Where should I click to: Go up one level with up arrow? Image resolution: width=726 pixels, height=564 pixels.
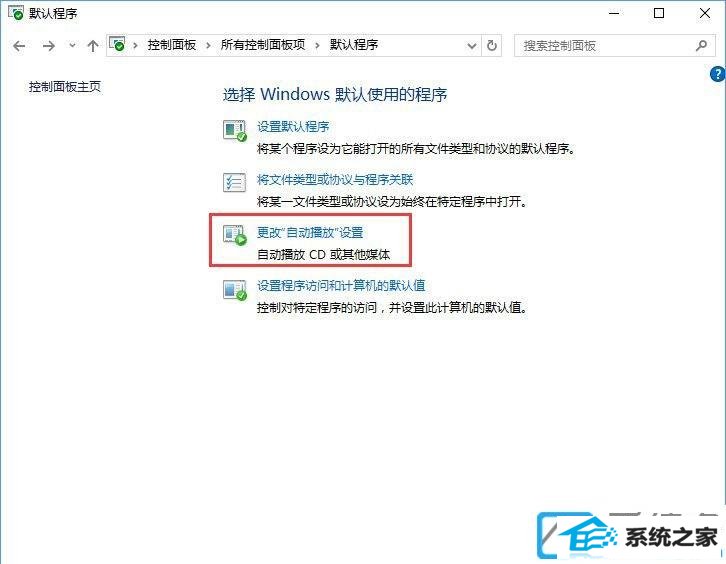[93, 46]
